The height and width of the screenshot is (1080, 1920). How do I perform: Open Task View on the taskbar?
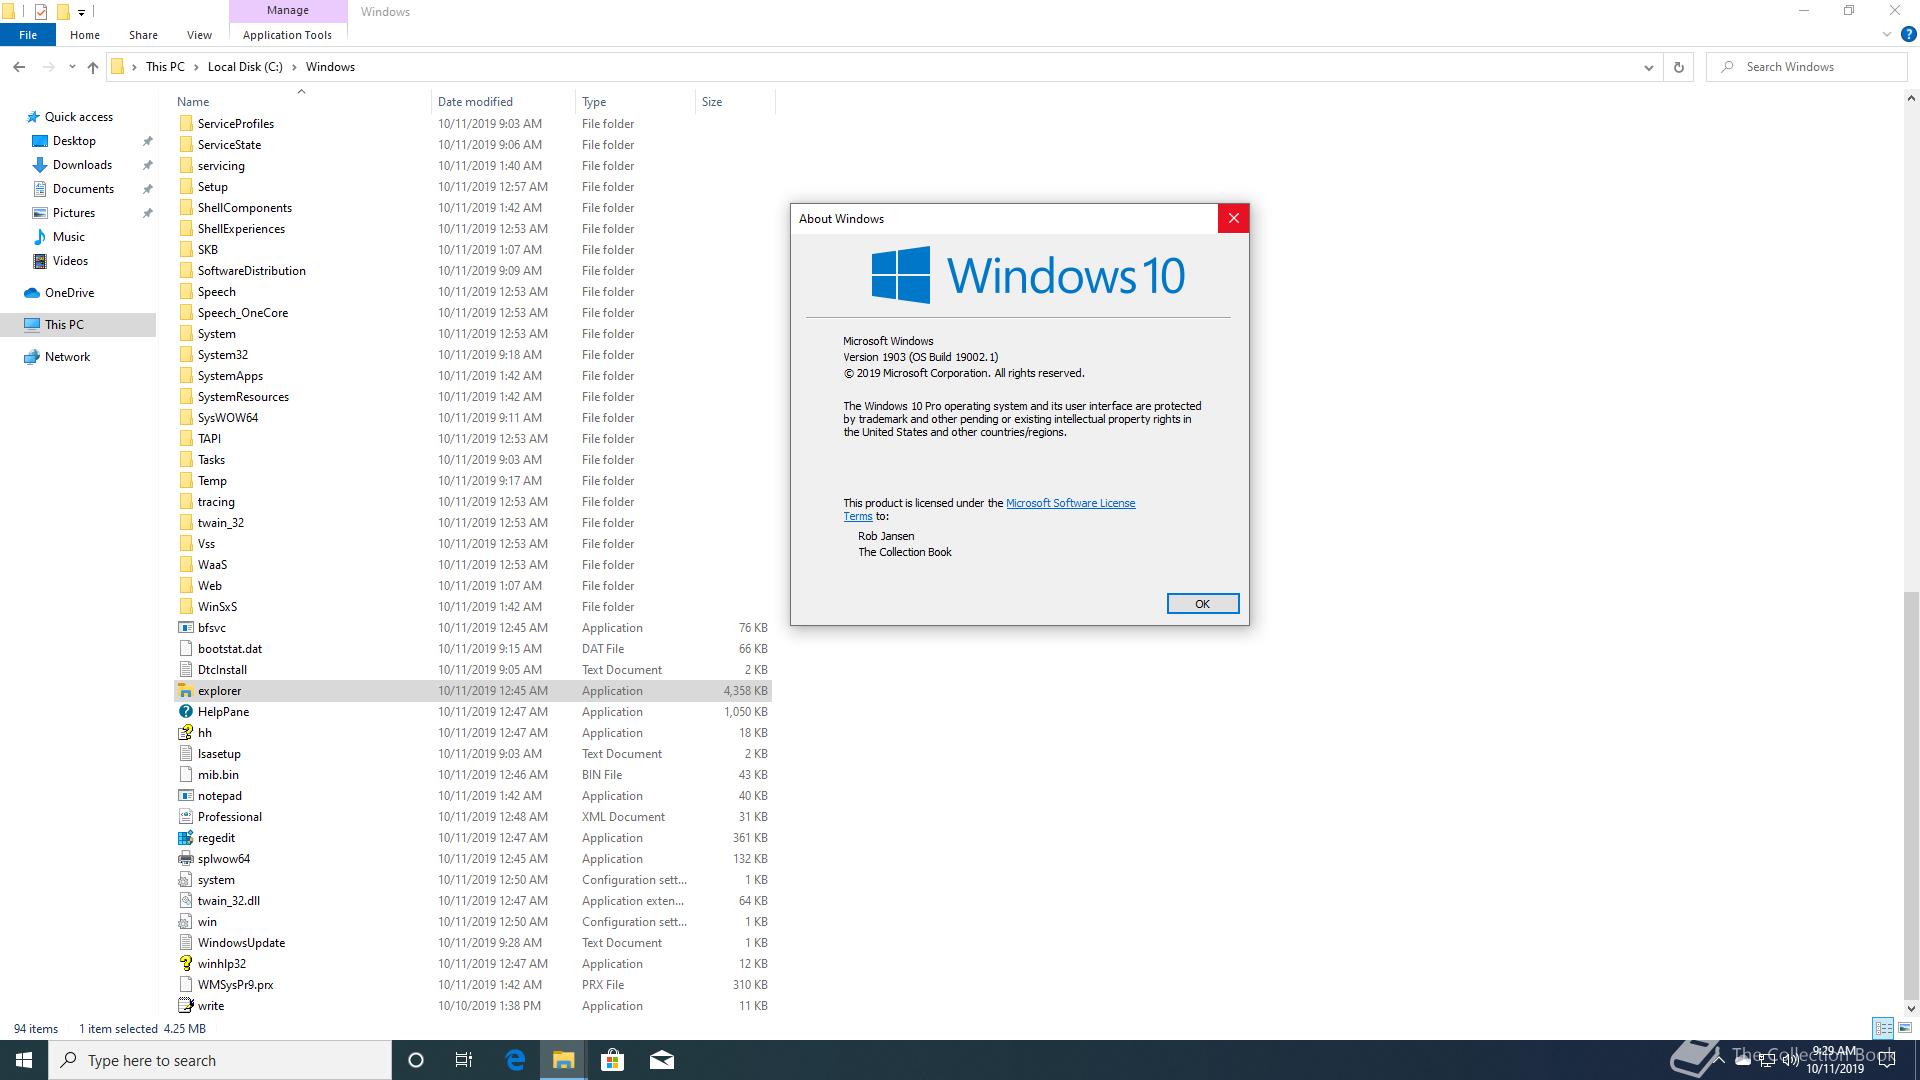464,1060
